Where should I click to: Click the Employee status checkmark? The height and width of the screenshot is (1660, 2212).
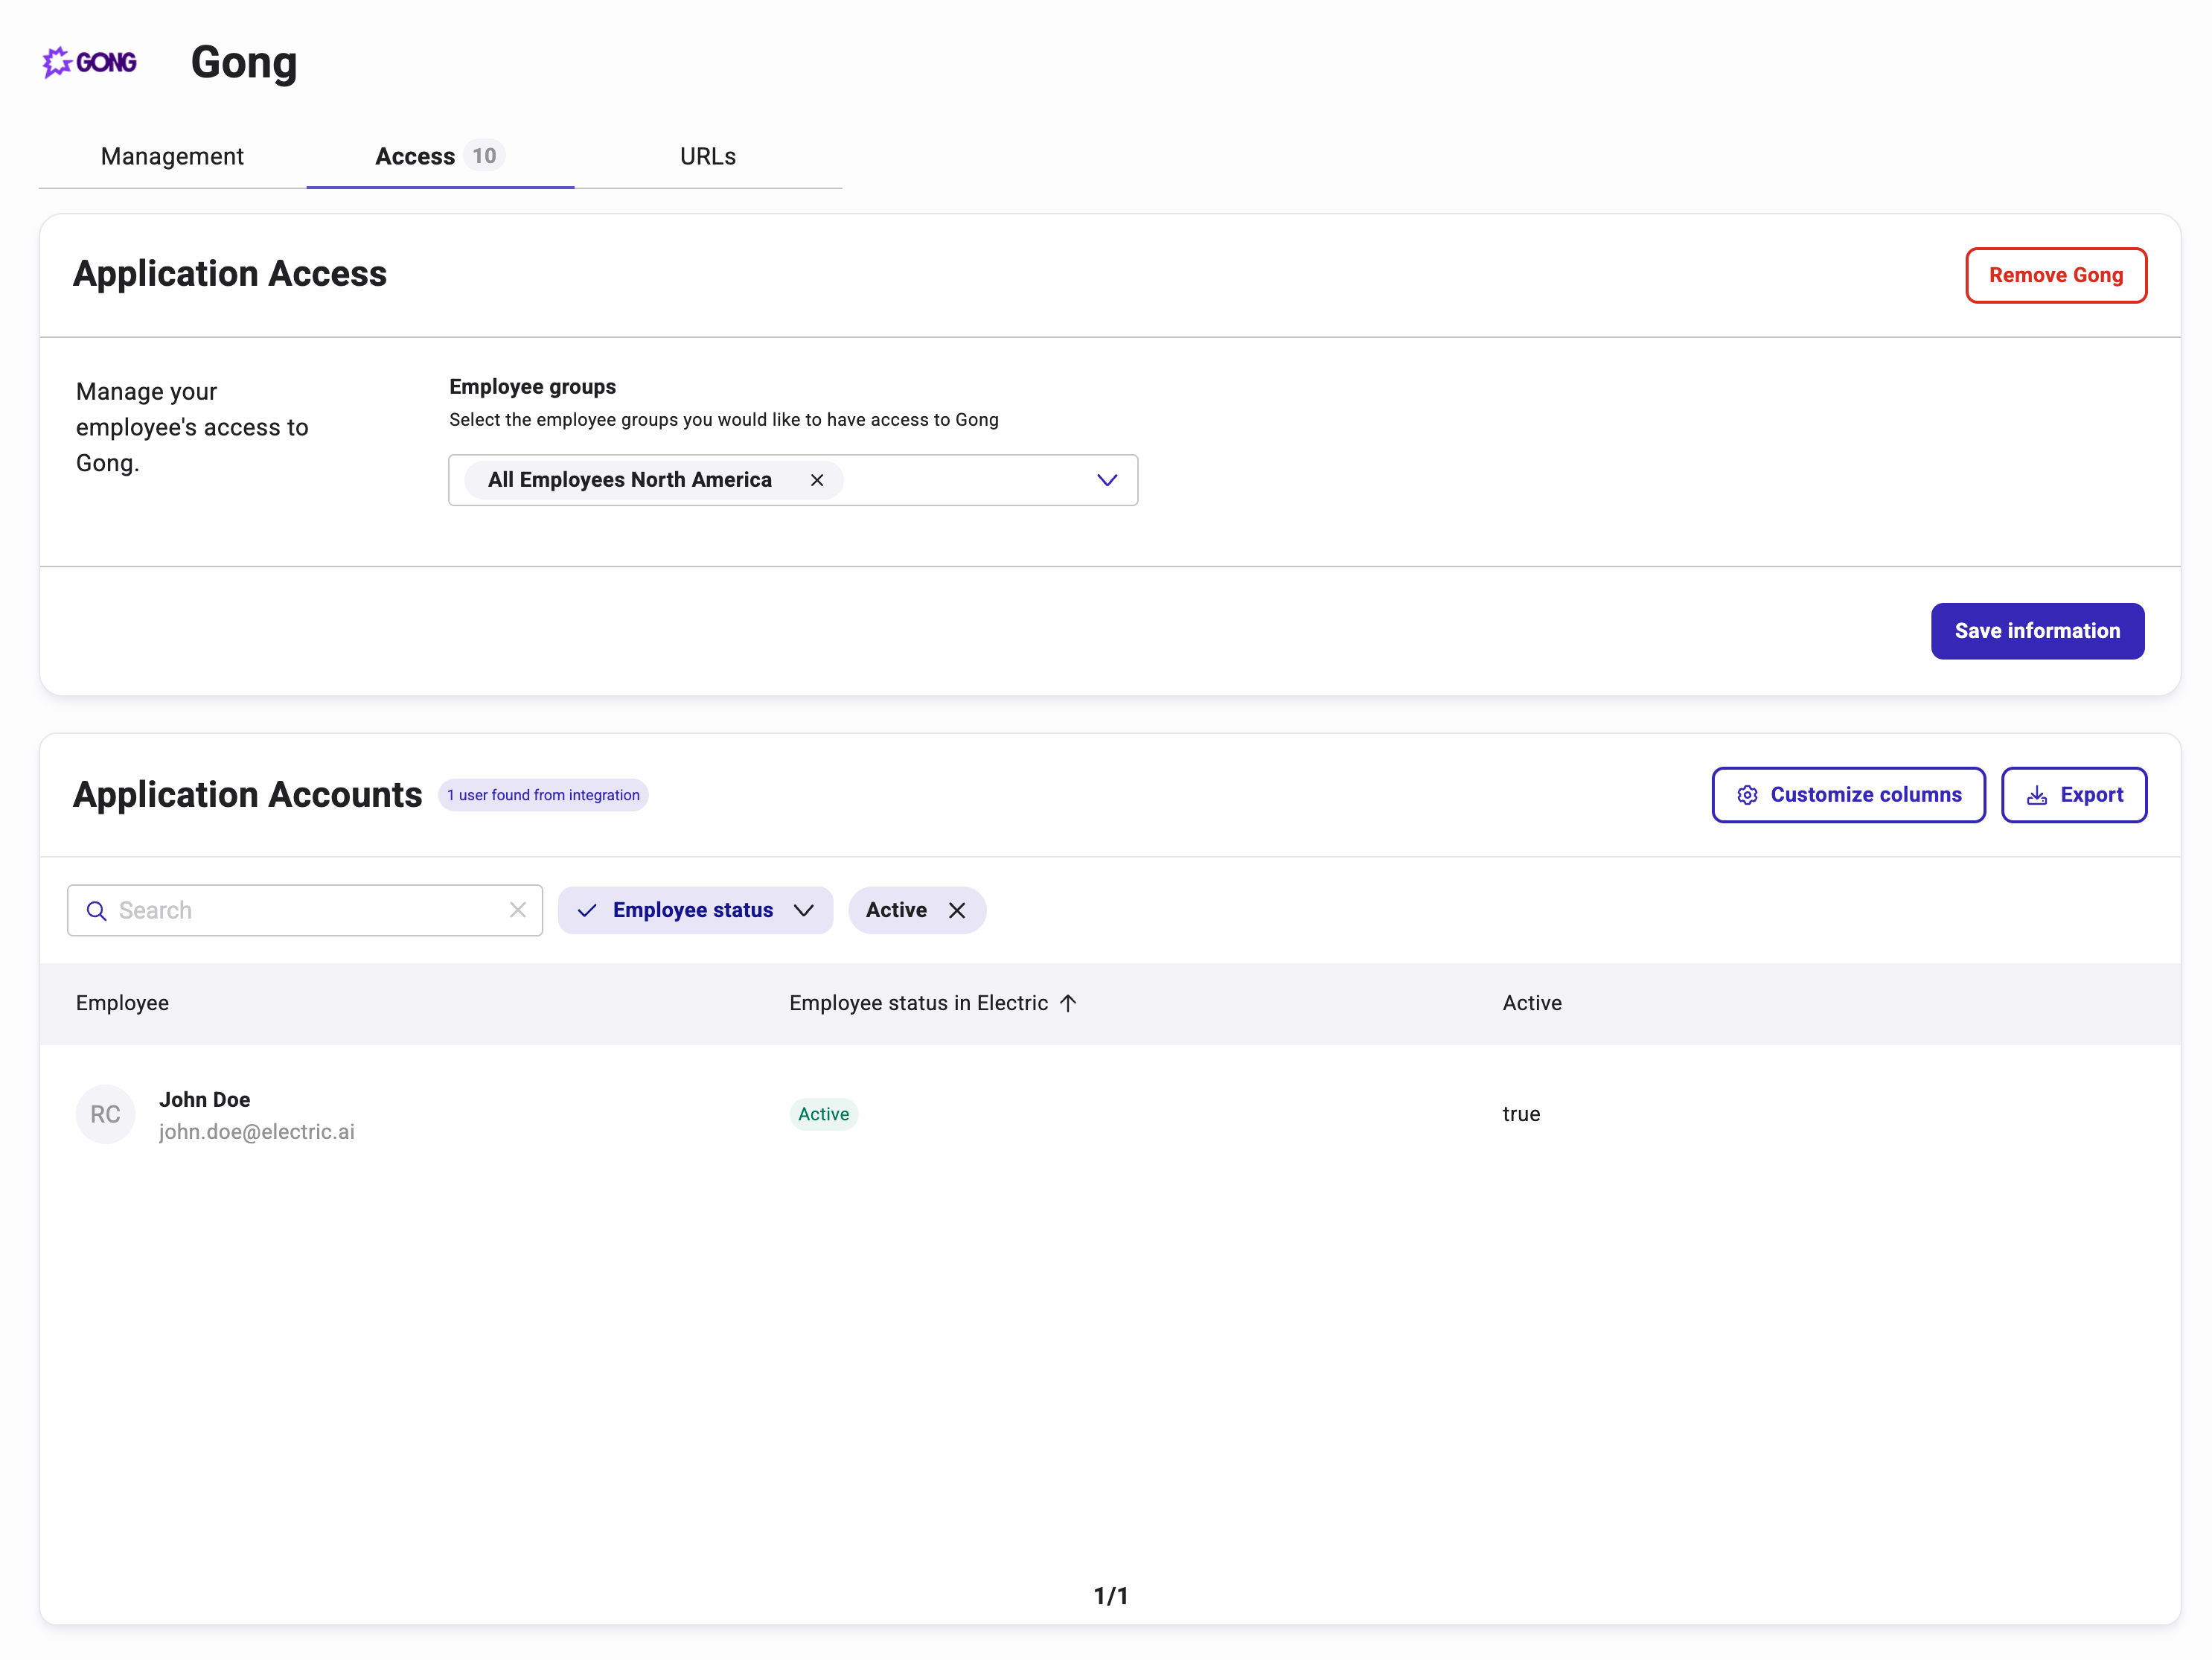coord(587,910)
